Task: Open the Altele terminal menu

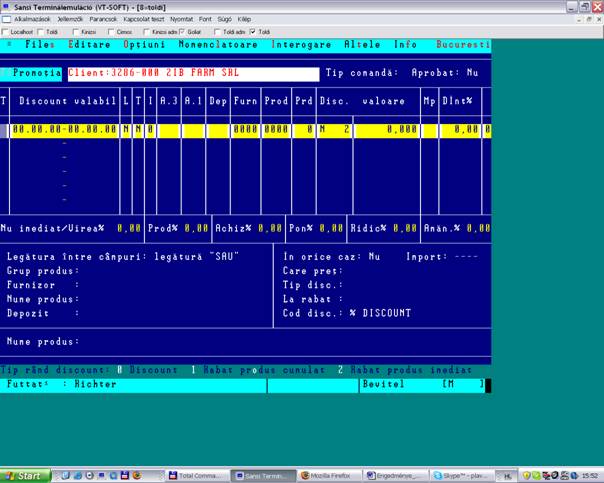Action: pos(362,45)
